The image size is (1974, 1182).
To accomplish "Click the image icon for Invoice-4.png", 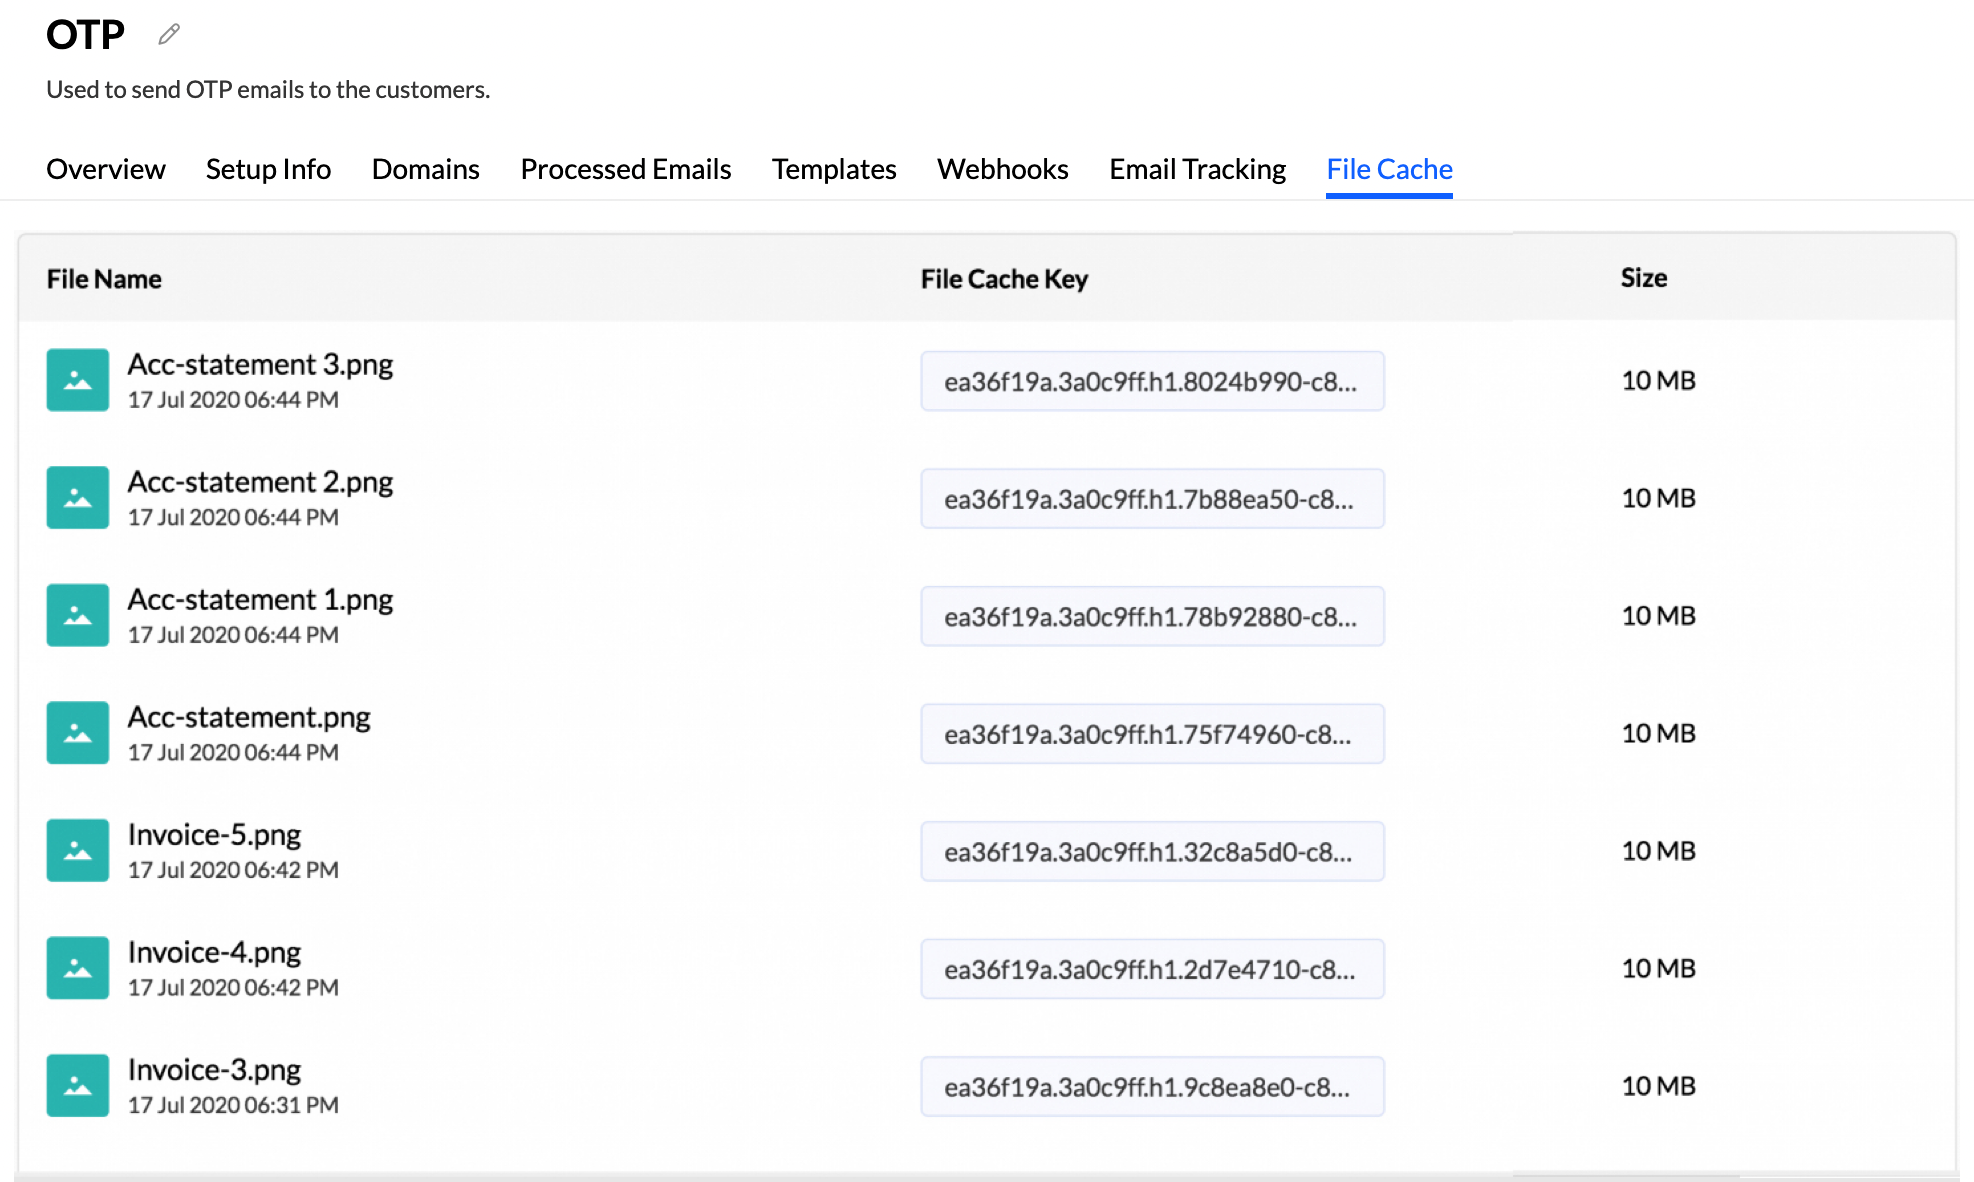I will 78,967.
